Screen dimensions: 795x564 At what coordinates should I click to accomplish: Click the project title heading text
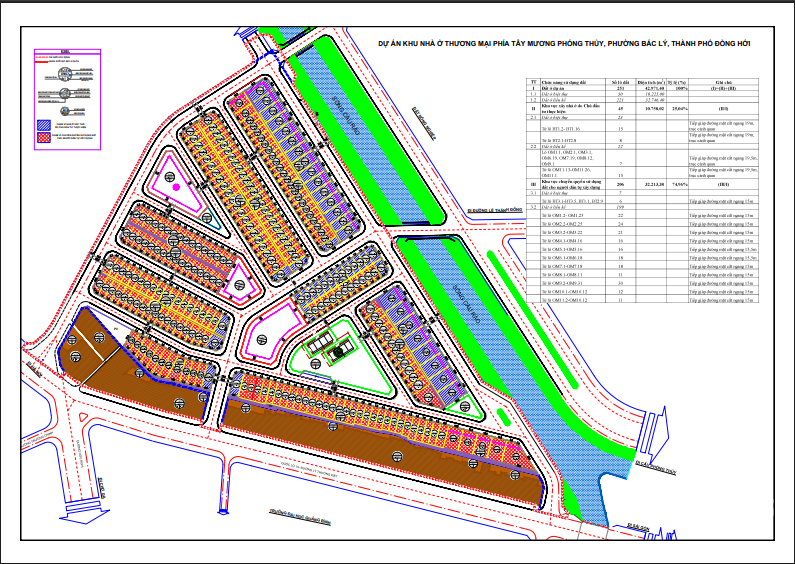tap(563, 45)
